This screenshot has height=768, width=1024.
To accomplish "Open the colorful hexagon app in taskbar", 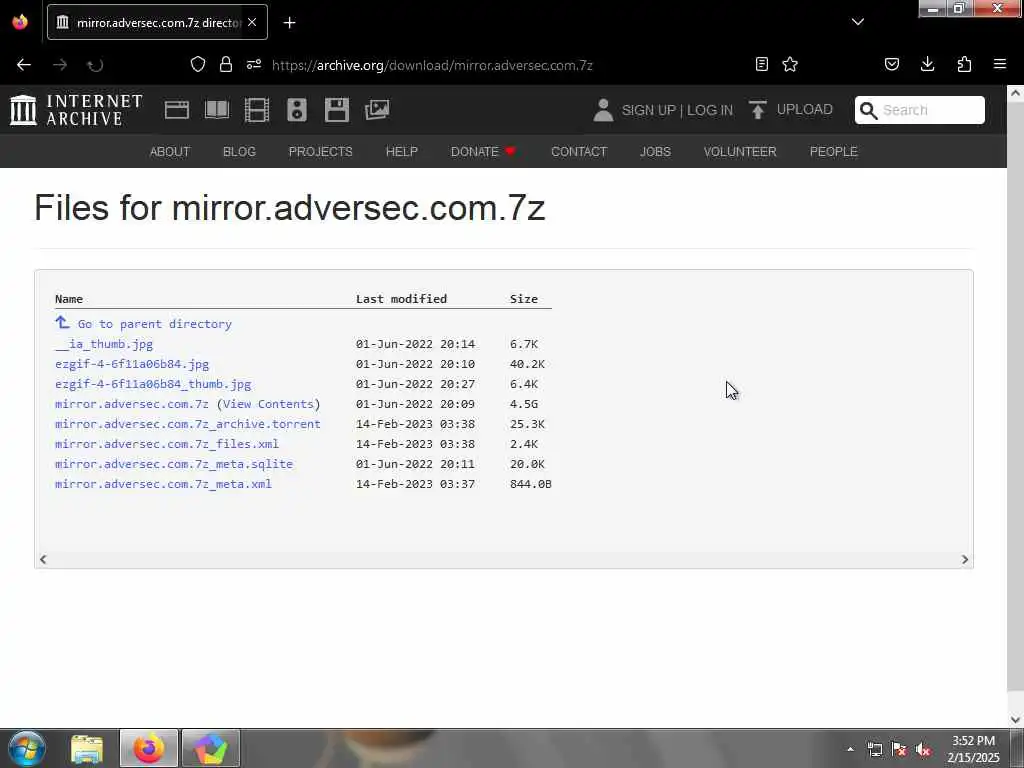I will (210, 748).
